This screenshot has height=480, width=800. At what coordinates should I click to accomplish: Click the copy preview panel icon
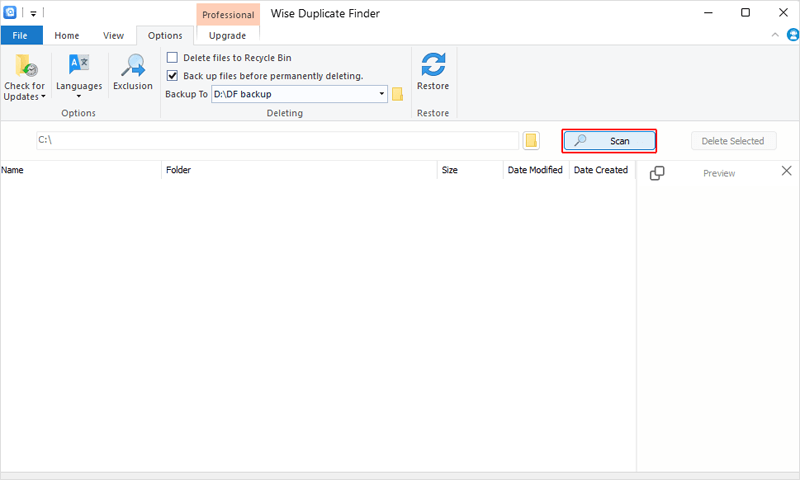pyautogui.click(x=657, y=173)
